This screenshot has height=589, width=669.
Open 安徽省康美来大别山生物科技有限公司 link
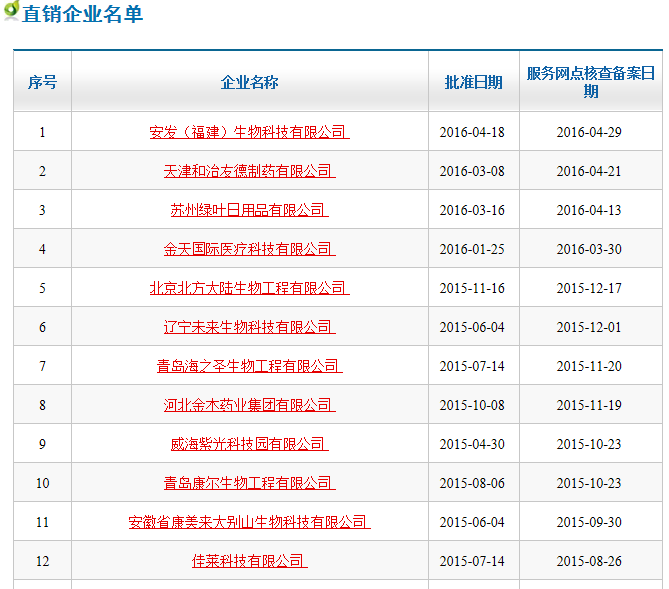pyautogui.click(x=250, y=522)
